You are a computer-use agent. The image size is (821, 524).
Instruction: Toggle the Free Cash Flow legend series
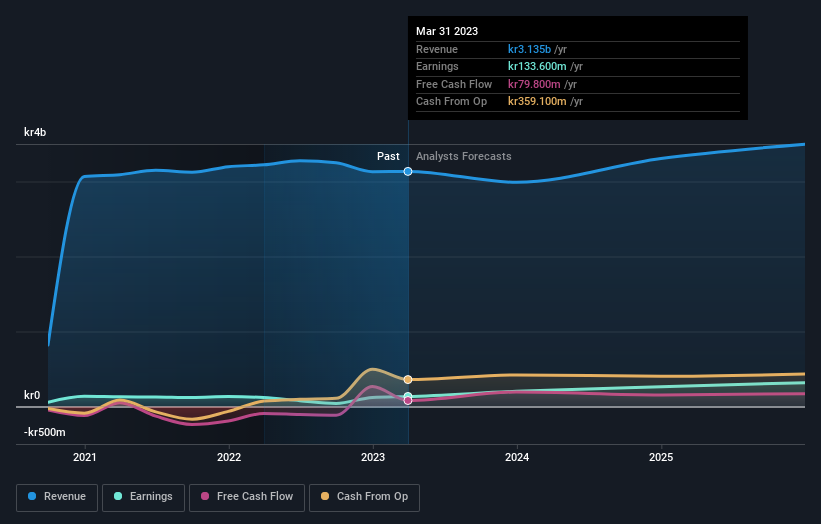click(x=247, y=497)
